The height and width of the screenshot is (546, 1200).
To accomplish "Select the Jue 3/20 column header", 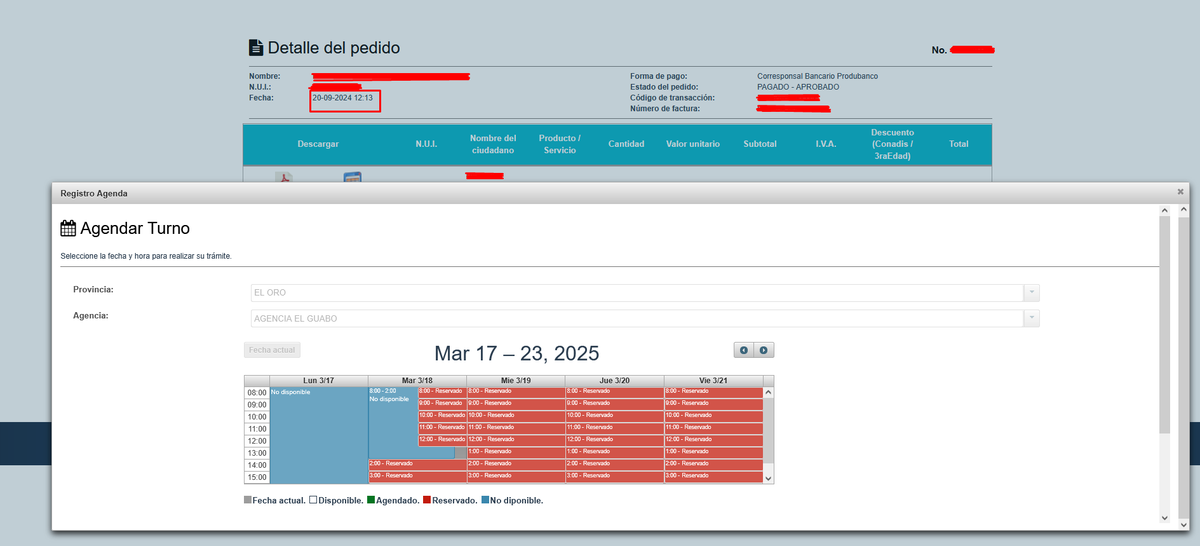I will (614, 381).
